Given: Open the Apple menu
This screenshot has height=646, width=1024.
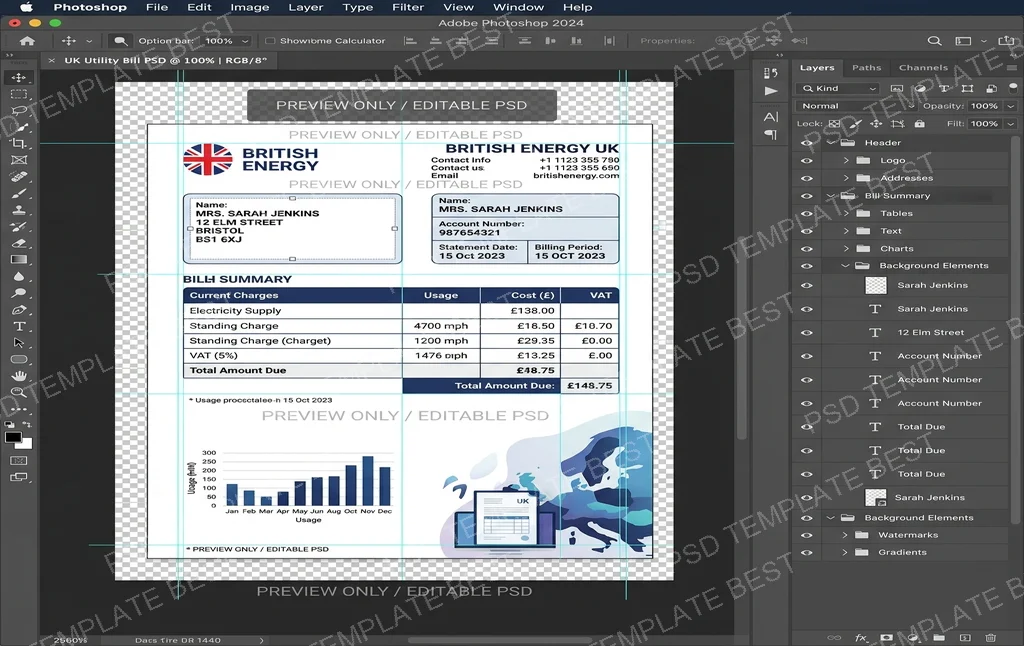Looking at the screenshot, I should click(x=26, y=7).
